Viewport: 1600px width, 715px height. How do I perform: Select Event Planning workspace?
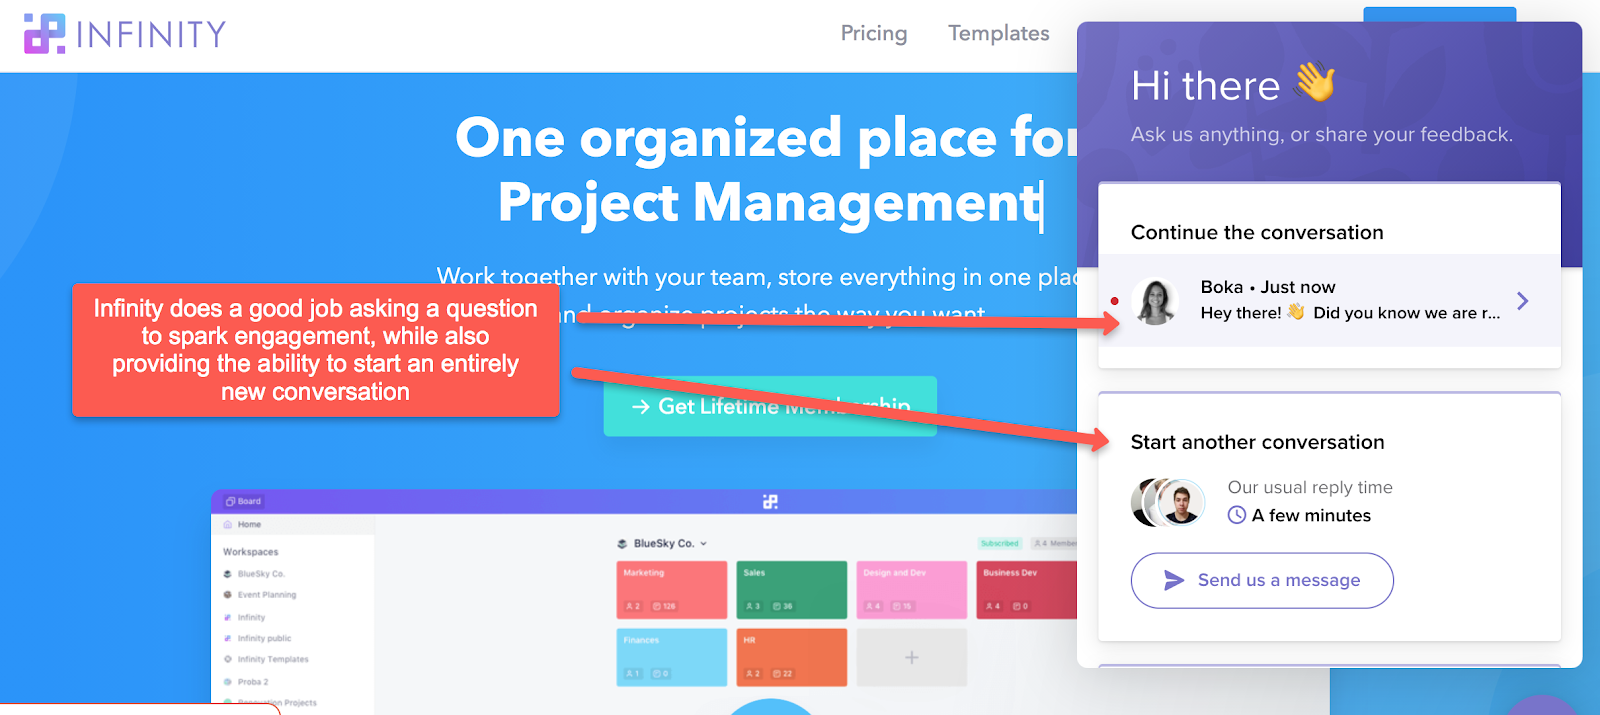coord(267,595)
